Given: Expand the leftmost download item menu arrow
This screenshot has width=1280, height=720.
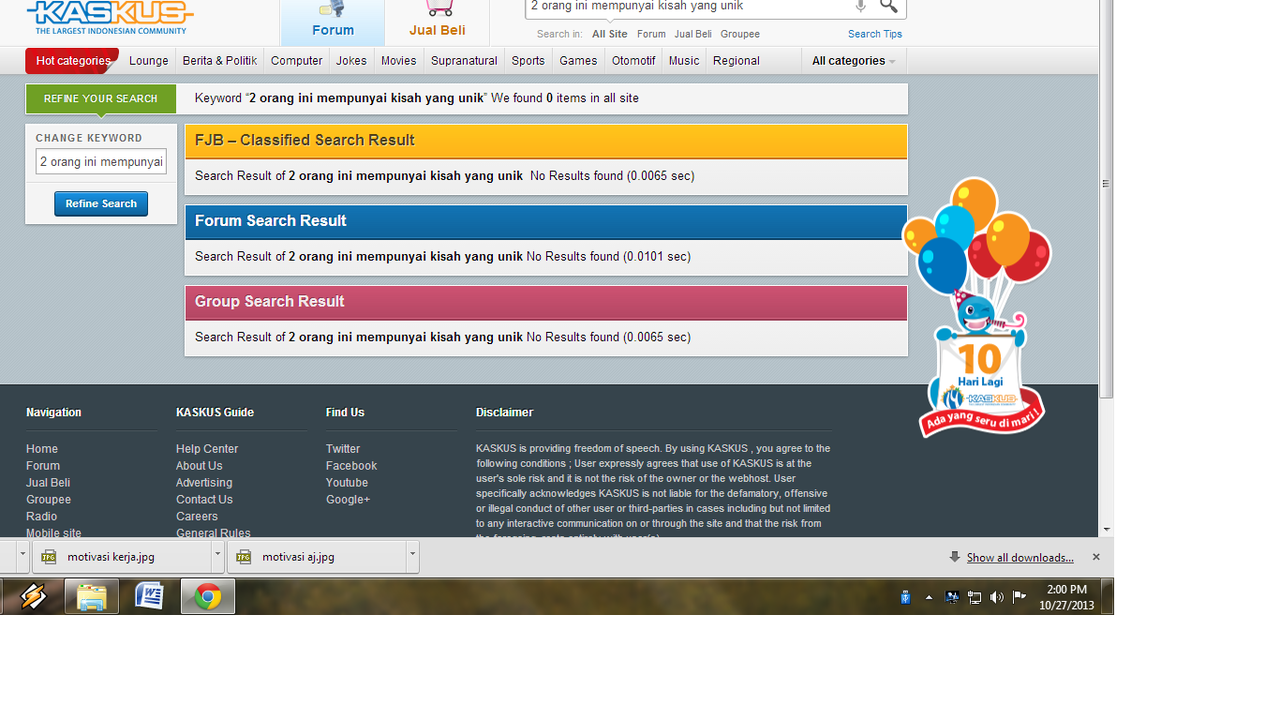Looking at the screenshot, I should click(22, 557).
